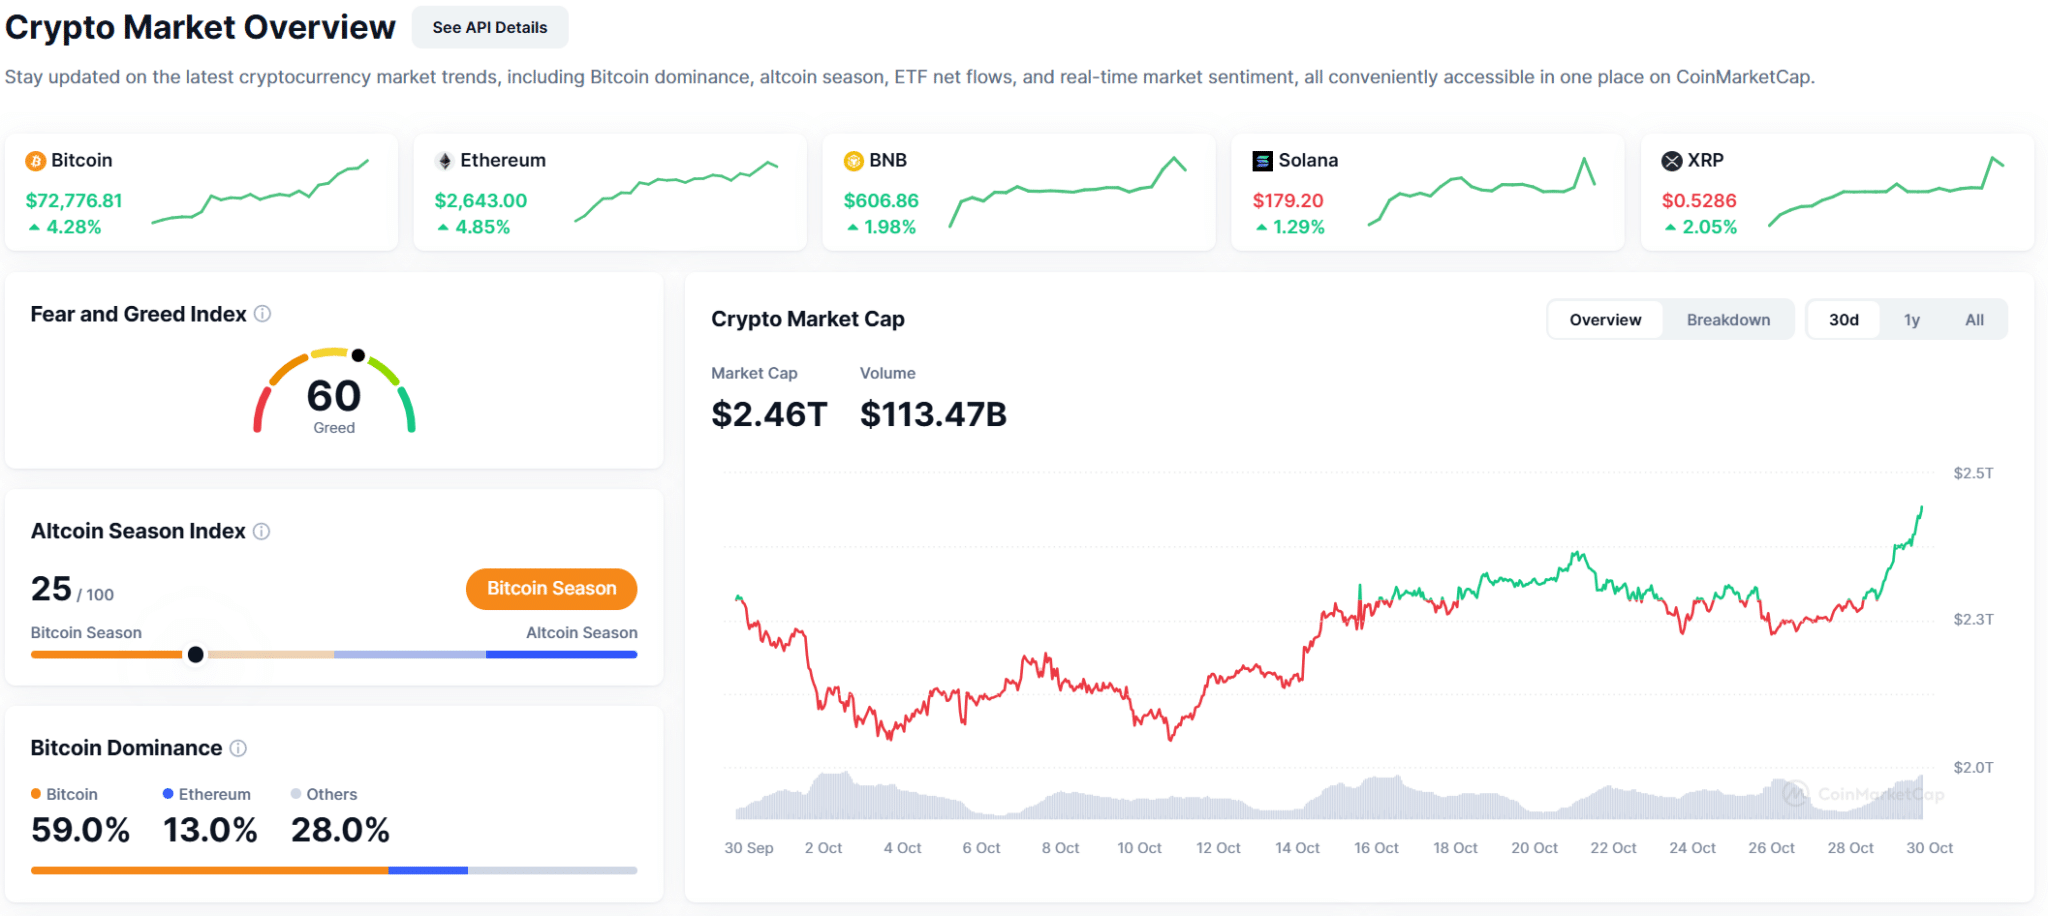Click the Solana sparkline chart
The image size is (2048, 916).
click(x=1481, y=191)
